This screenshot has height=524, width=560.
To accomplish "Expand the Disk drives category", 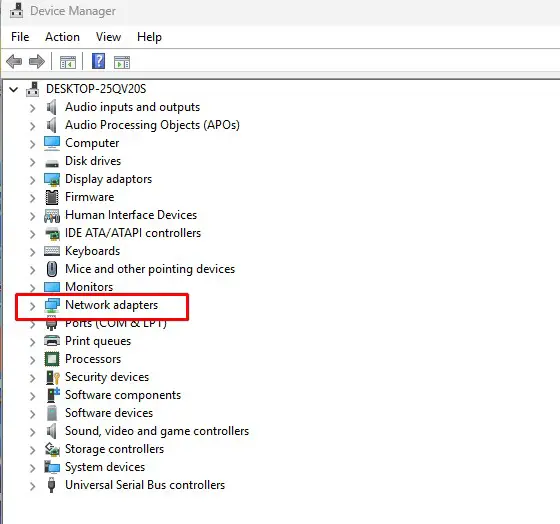I will coord(32,162).
